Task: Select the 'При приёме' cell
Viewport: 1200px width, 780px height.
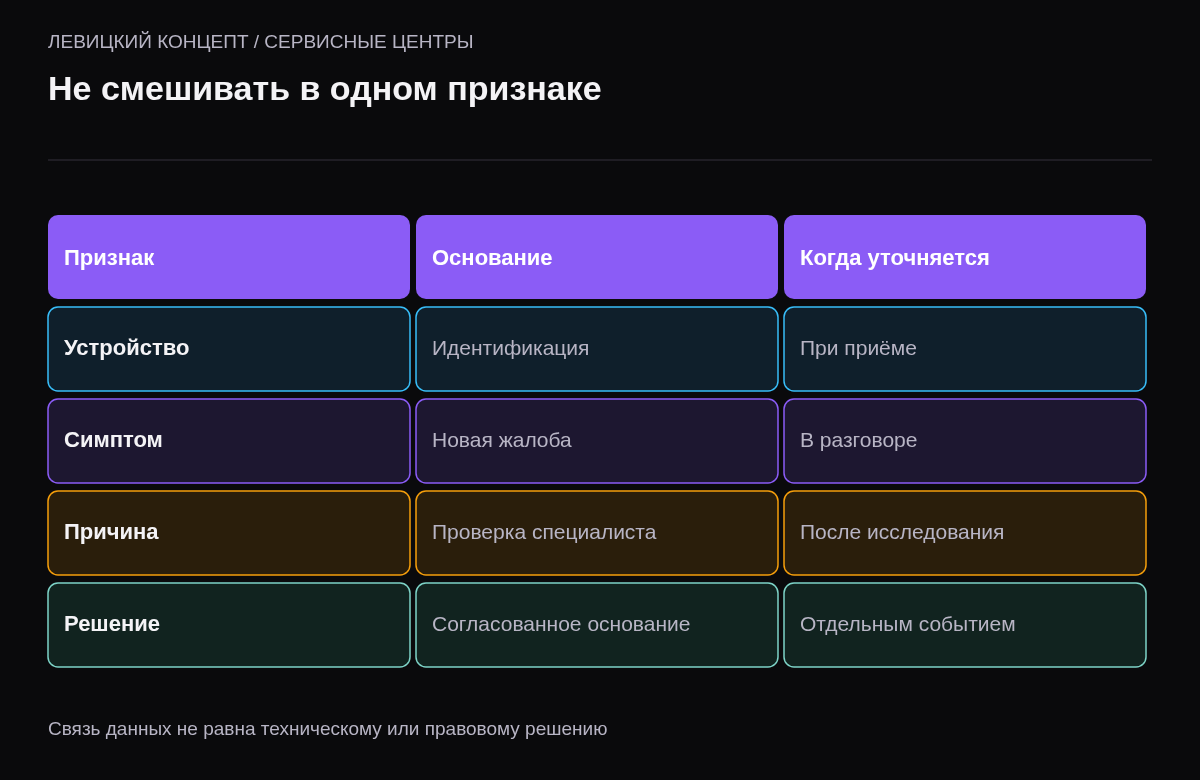Action: (x=965, y=349)
